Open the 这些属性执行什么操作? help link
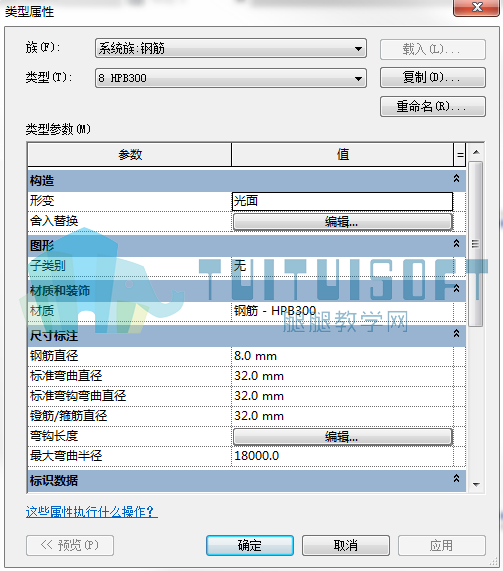The image size is (503, 571). point(91,512)
